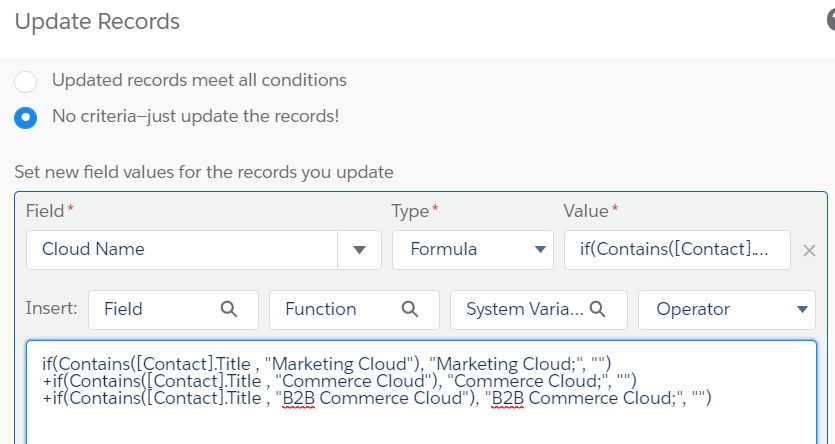Screen dimensions: 835x444
Task: Remove the Cloud Name field row
Action: 810,250
